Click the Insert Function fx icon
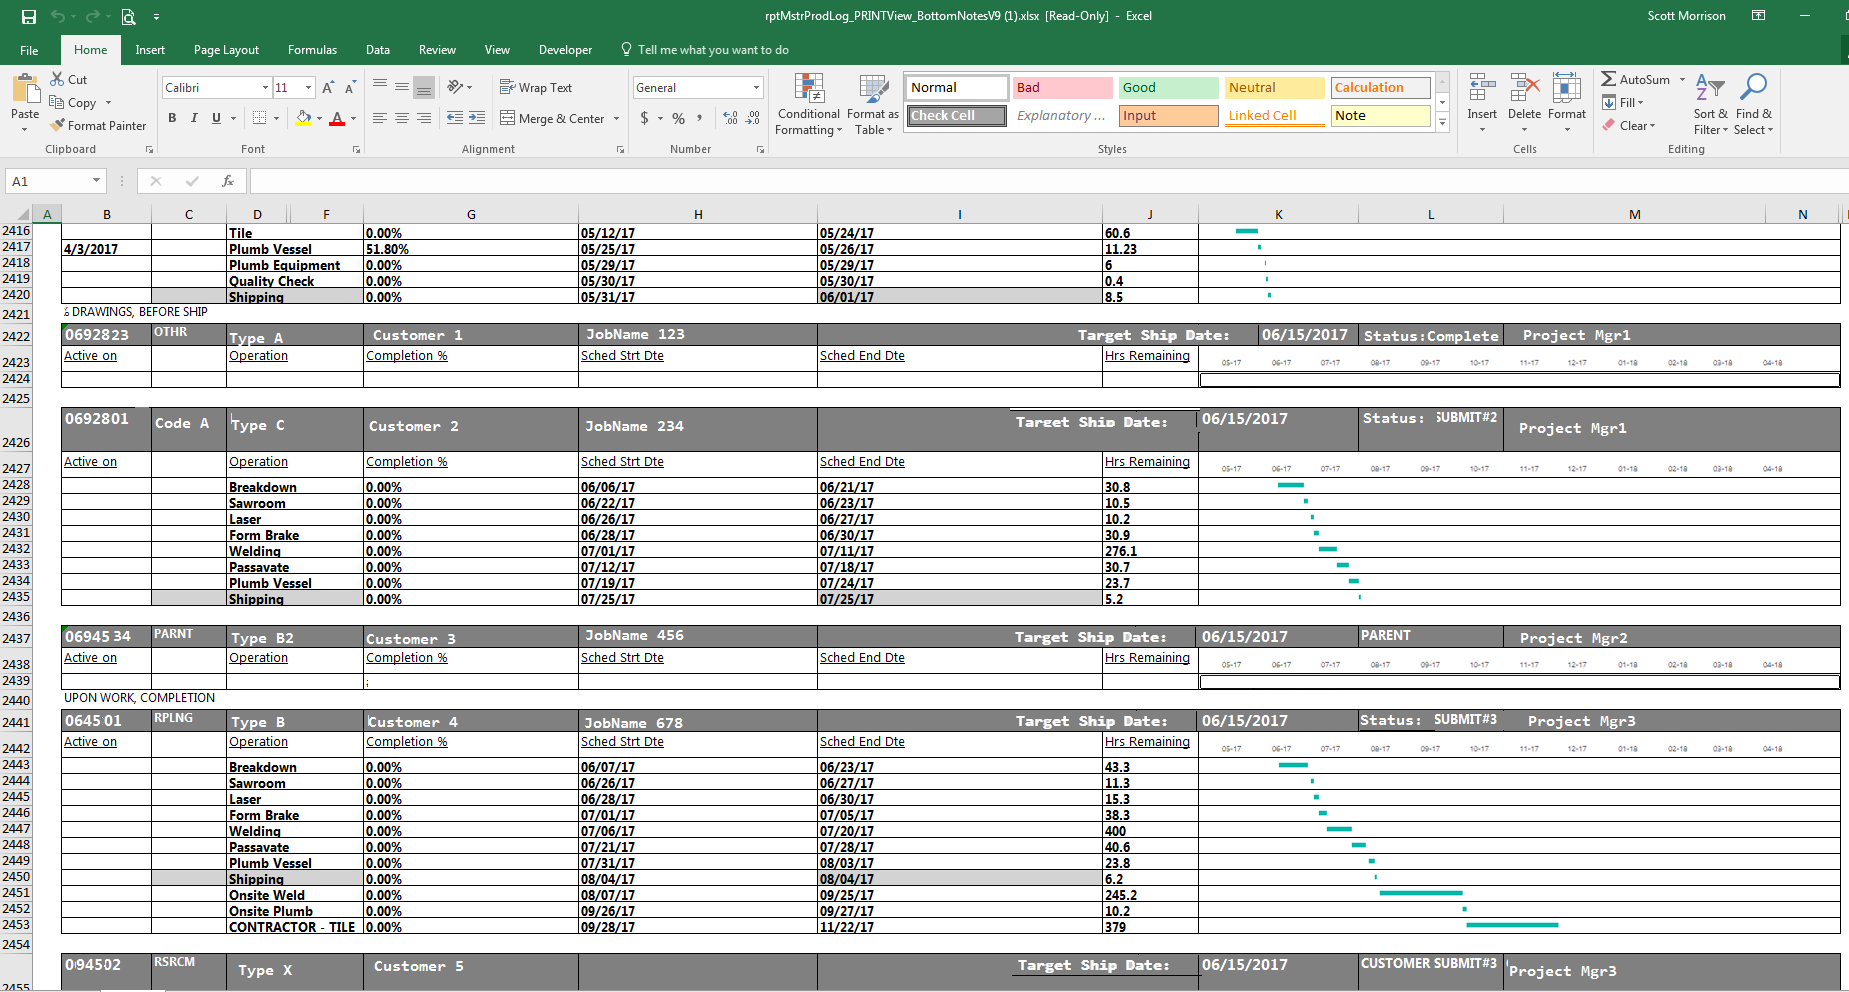The height and width of the screenshot is (992, 1849). tap(228, 181)
